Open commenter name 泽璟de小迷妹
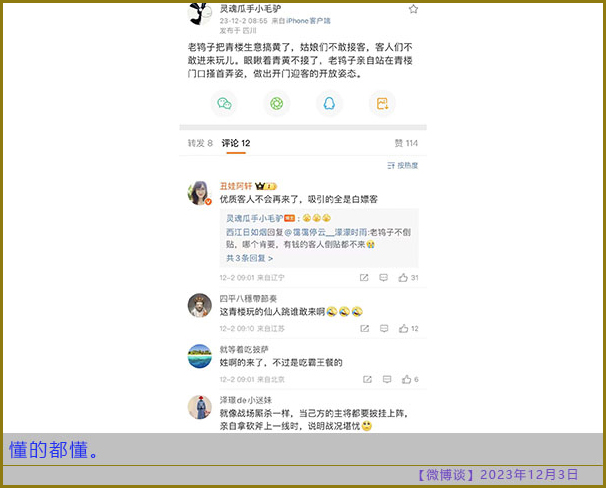This screenshot has height=488, width=606. [x=246, y=400]
